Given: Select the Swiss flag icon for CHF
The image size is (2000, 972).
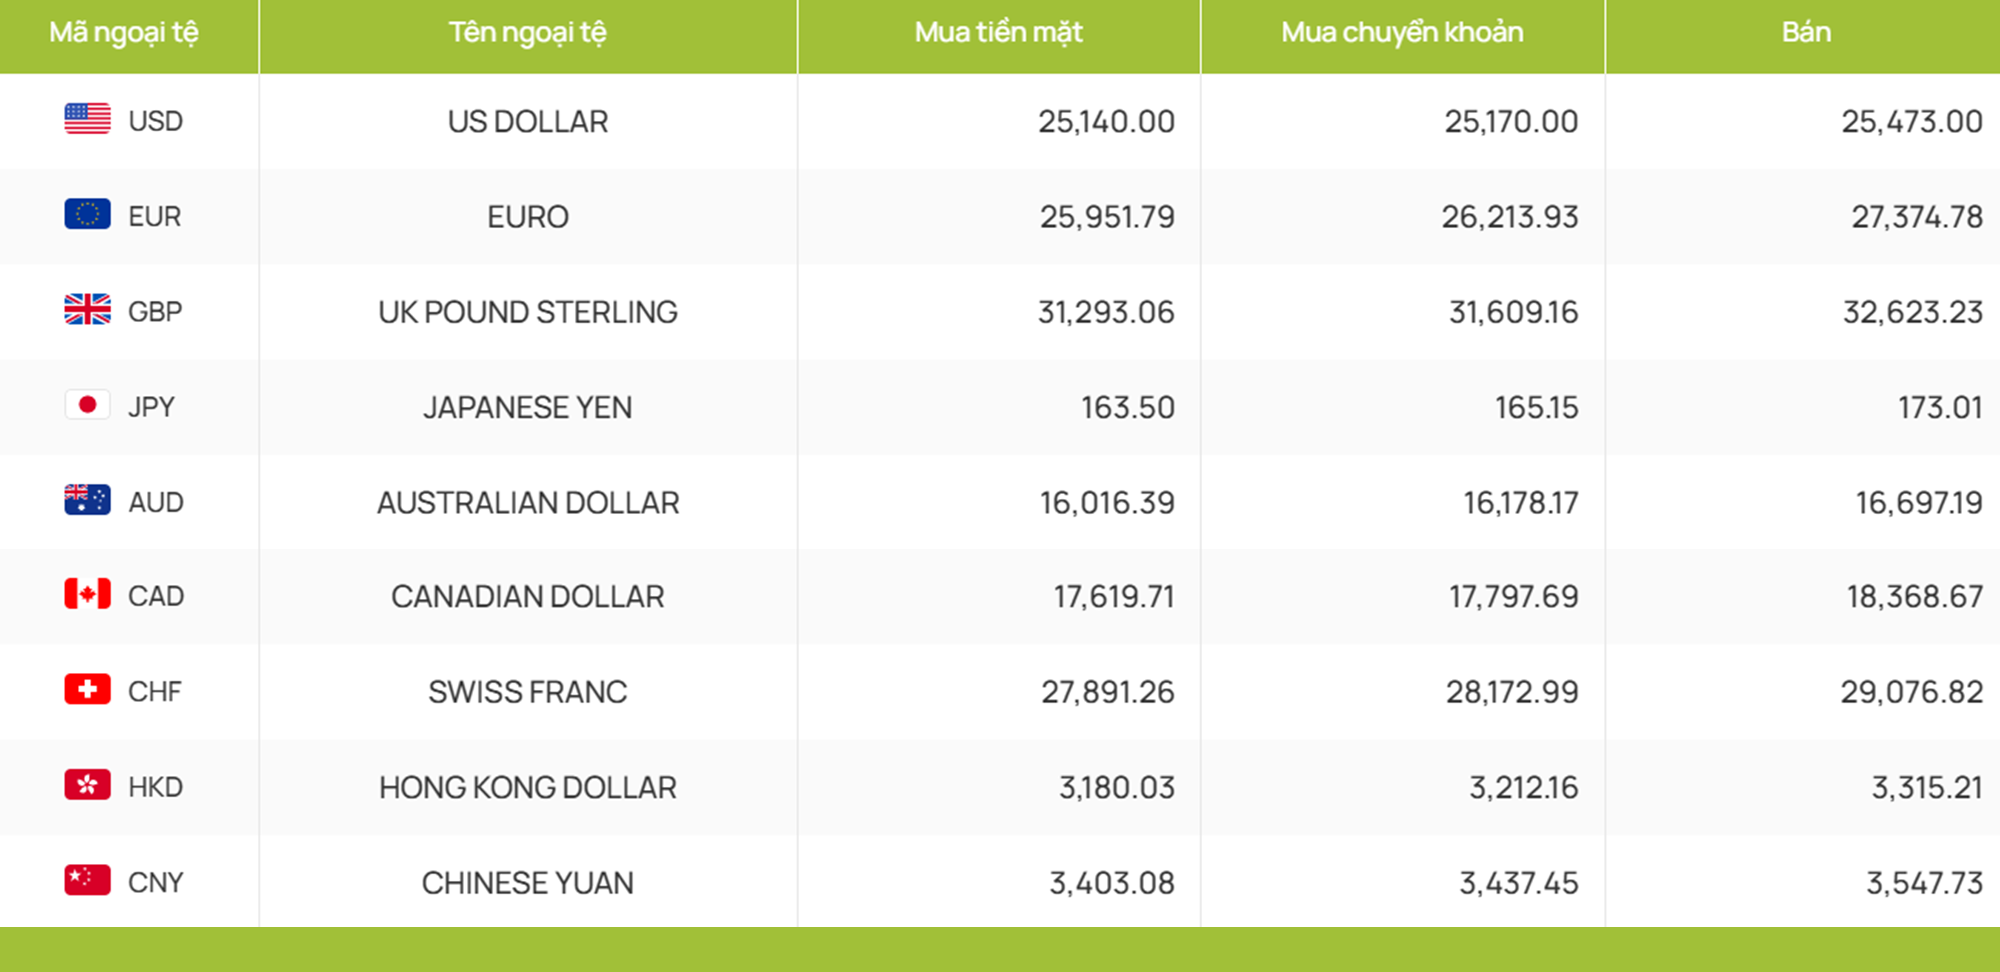Looking at the screenshot, I should click(x=88, y=689).
